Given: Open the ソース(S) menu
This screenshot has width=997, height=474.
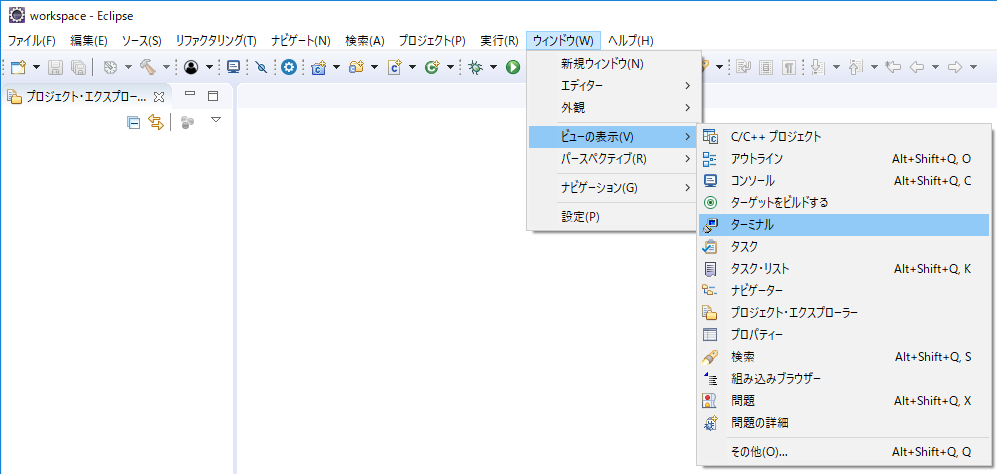Looking at the screenshot, I should coord(141,41).
